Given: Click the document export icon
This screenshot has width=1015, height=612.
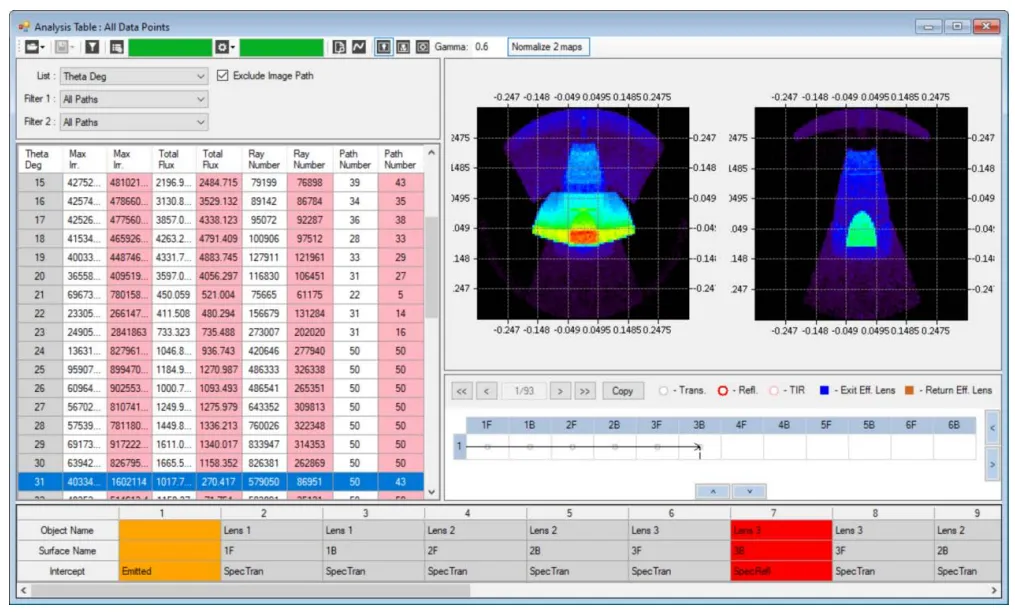Looking at the screenshot, I should (x=339, y=47).
